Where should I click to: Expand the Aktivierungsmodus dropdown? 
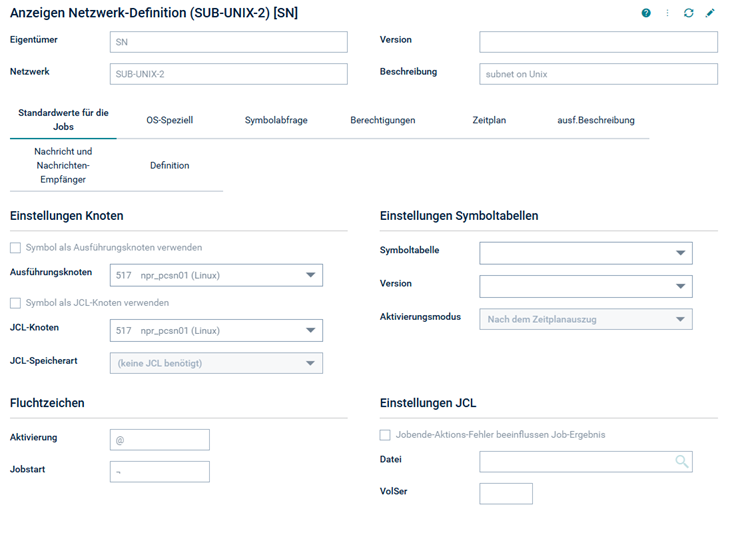[x=586, y=319]
